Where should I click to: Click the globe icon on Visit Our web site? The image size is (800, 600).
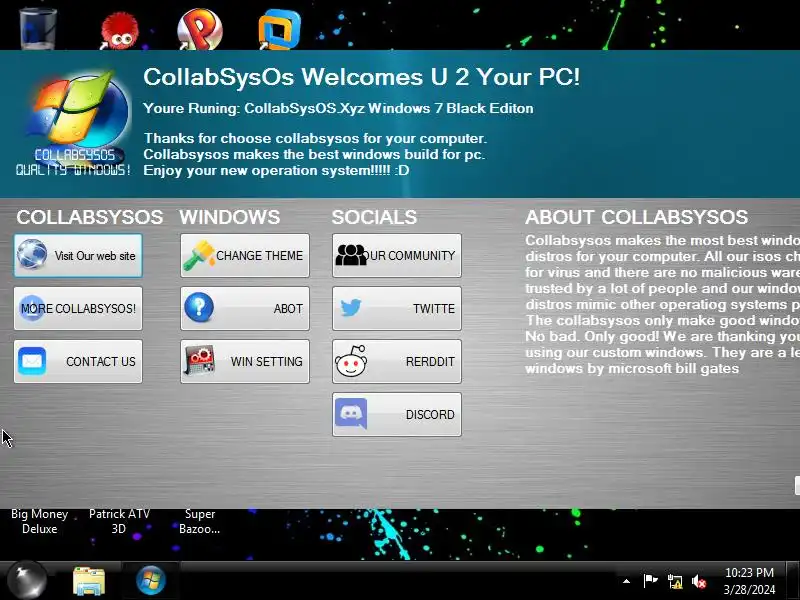coord(32,254)
